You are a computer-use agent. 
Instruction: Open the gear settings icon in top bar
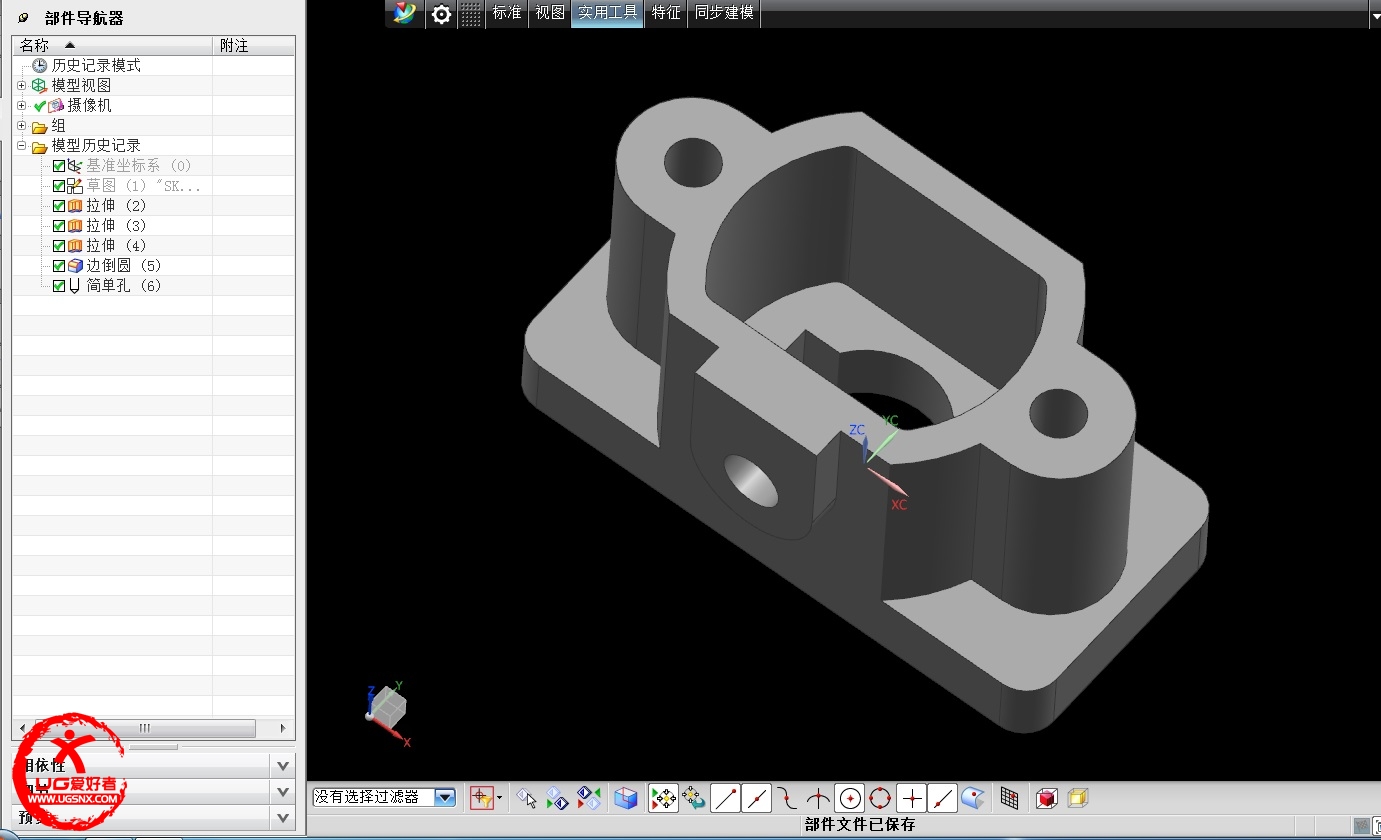click(441, 14)
